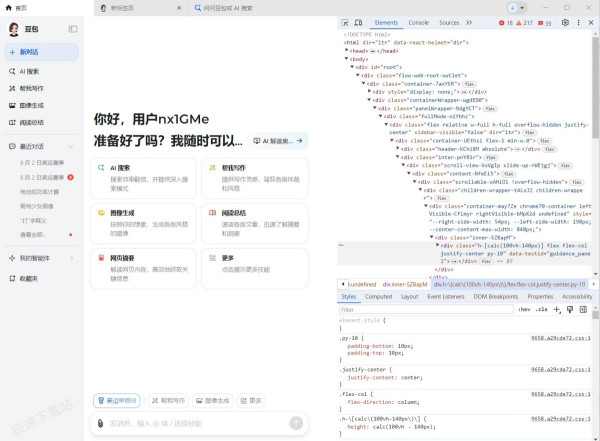Click the red error count icon

(502, 23)
